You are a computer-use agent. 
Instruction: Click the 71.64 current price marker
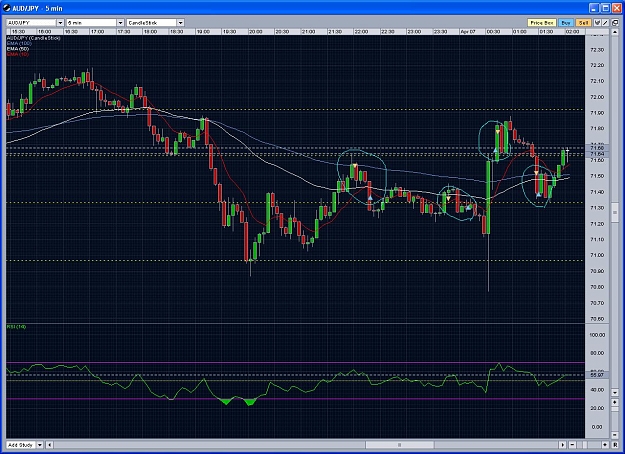click(597, 154)
